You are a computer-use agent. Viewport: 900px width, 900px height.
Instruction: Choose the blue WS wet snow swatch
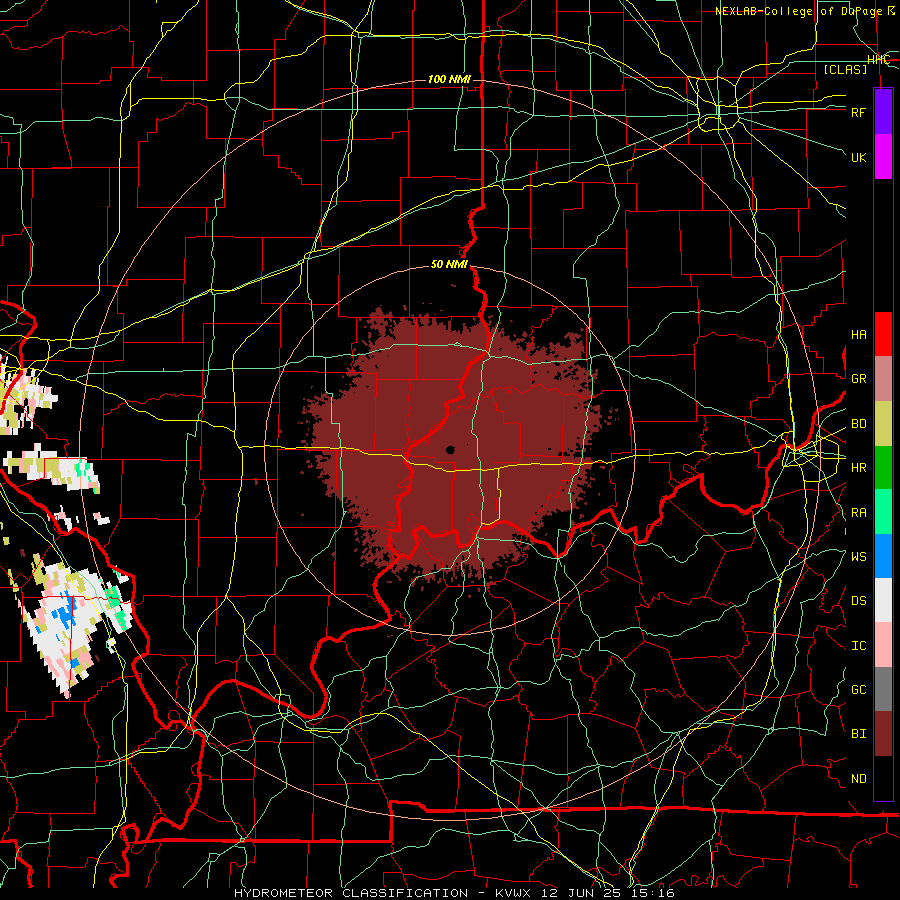(x=883, y=556)
